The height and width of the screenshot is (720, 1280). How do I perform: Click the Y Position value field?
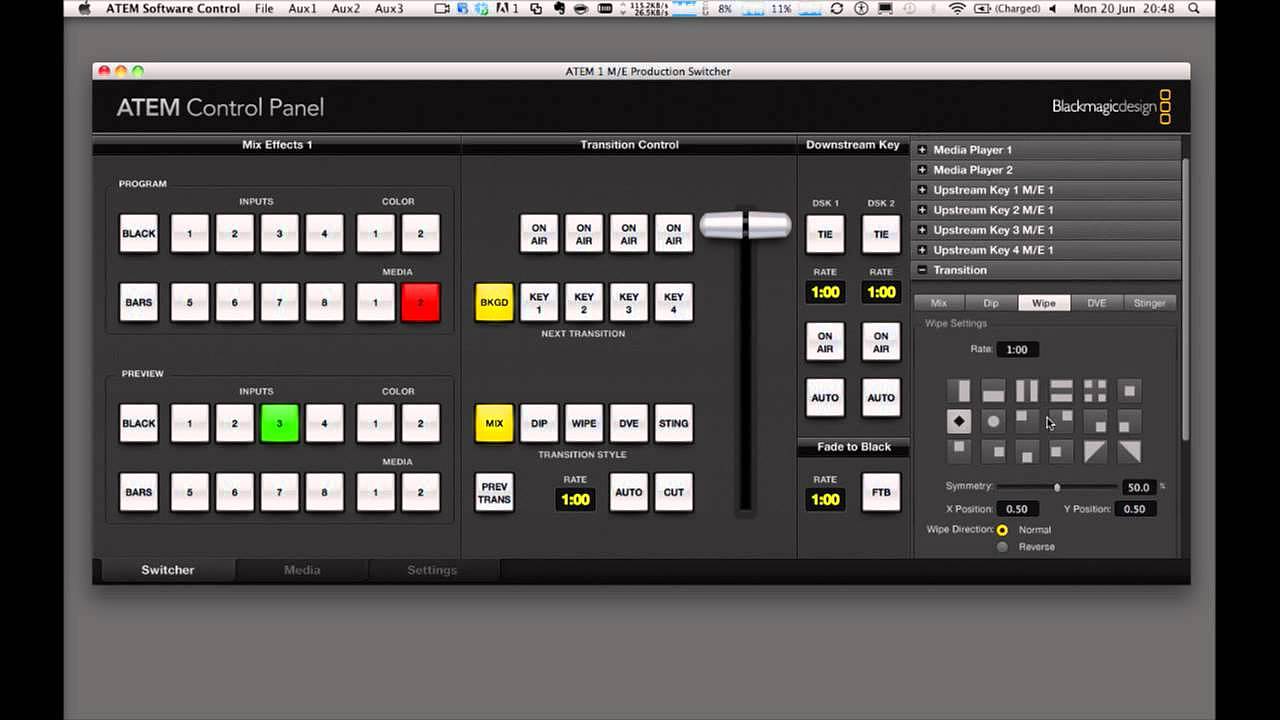1134,509
